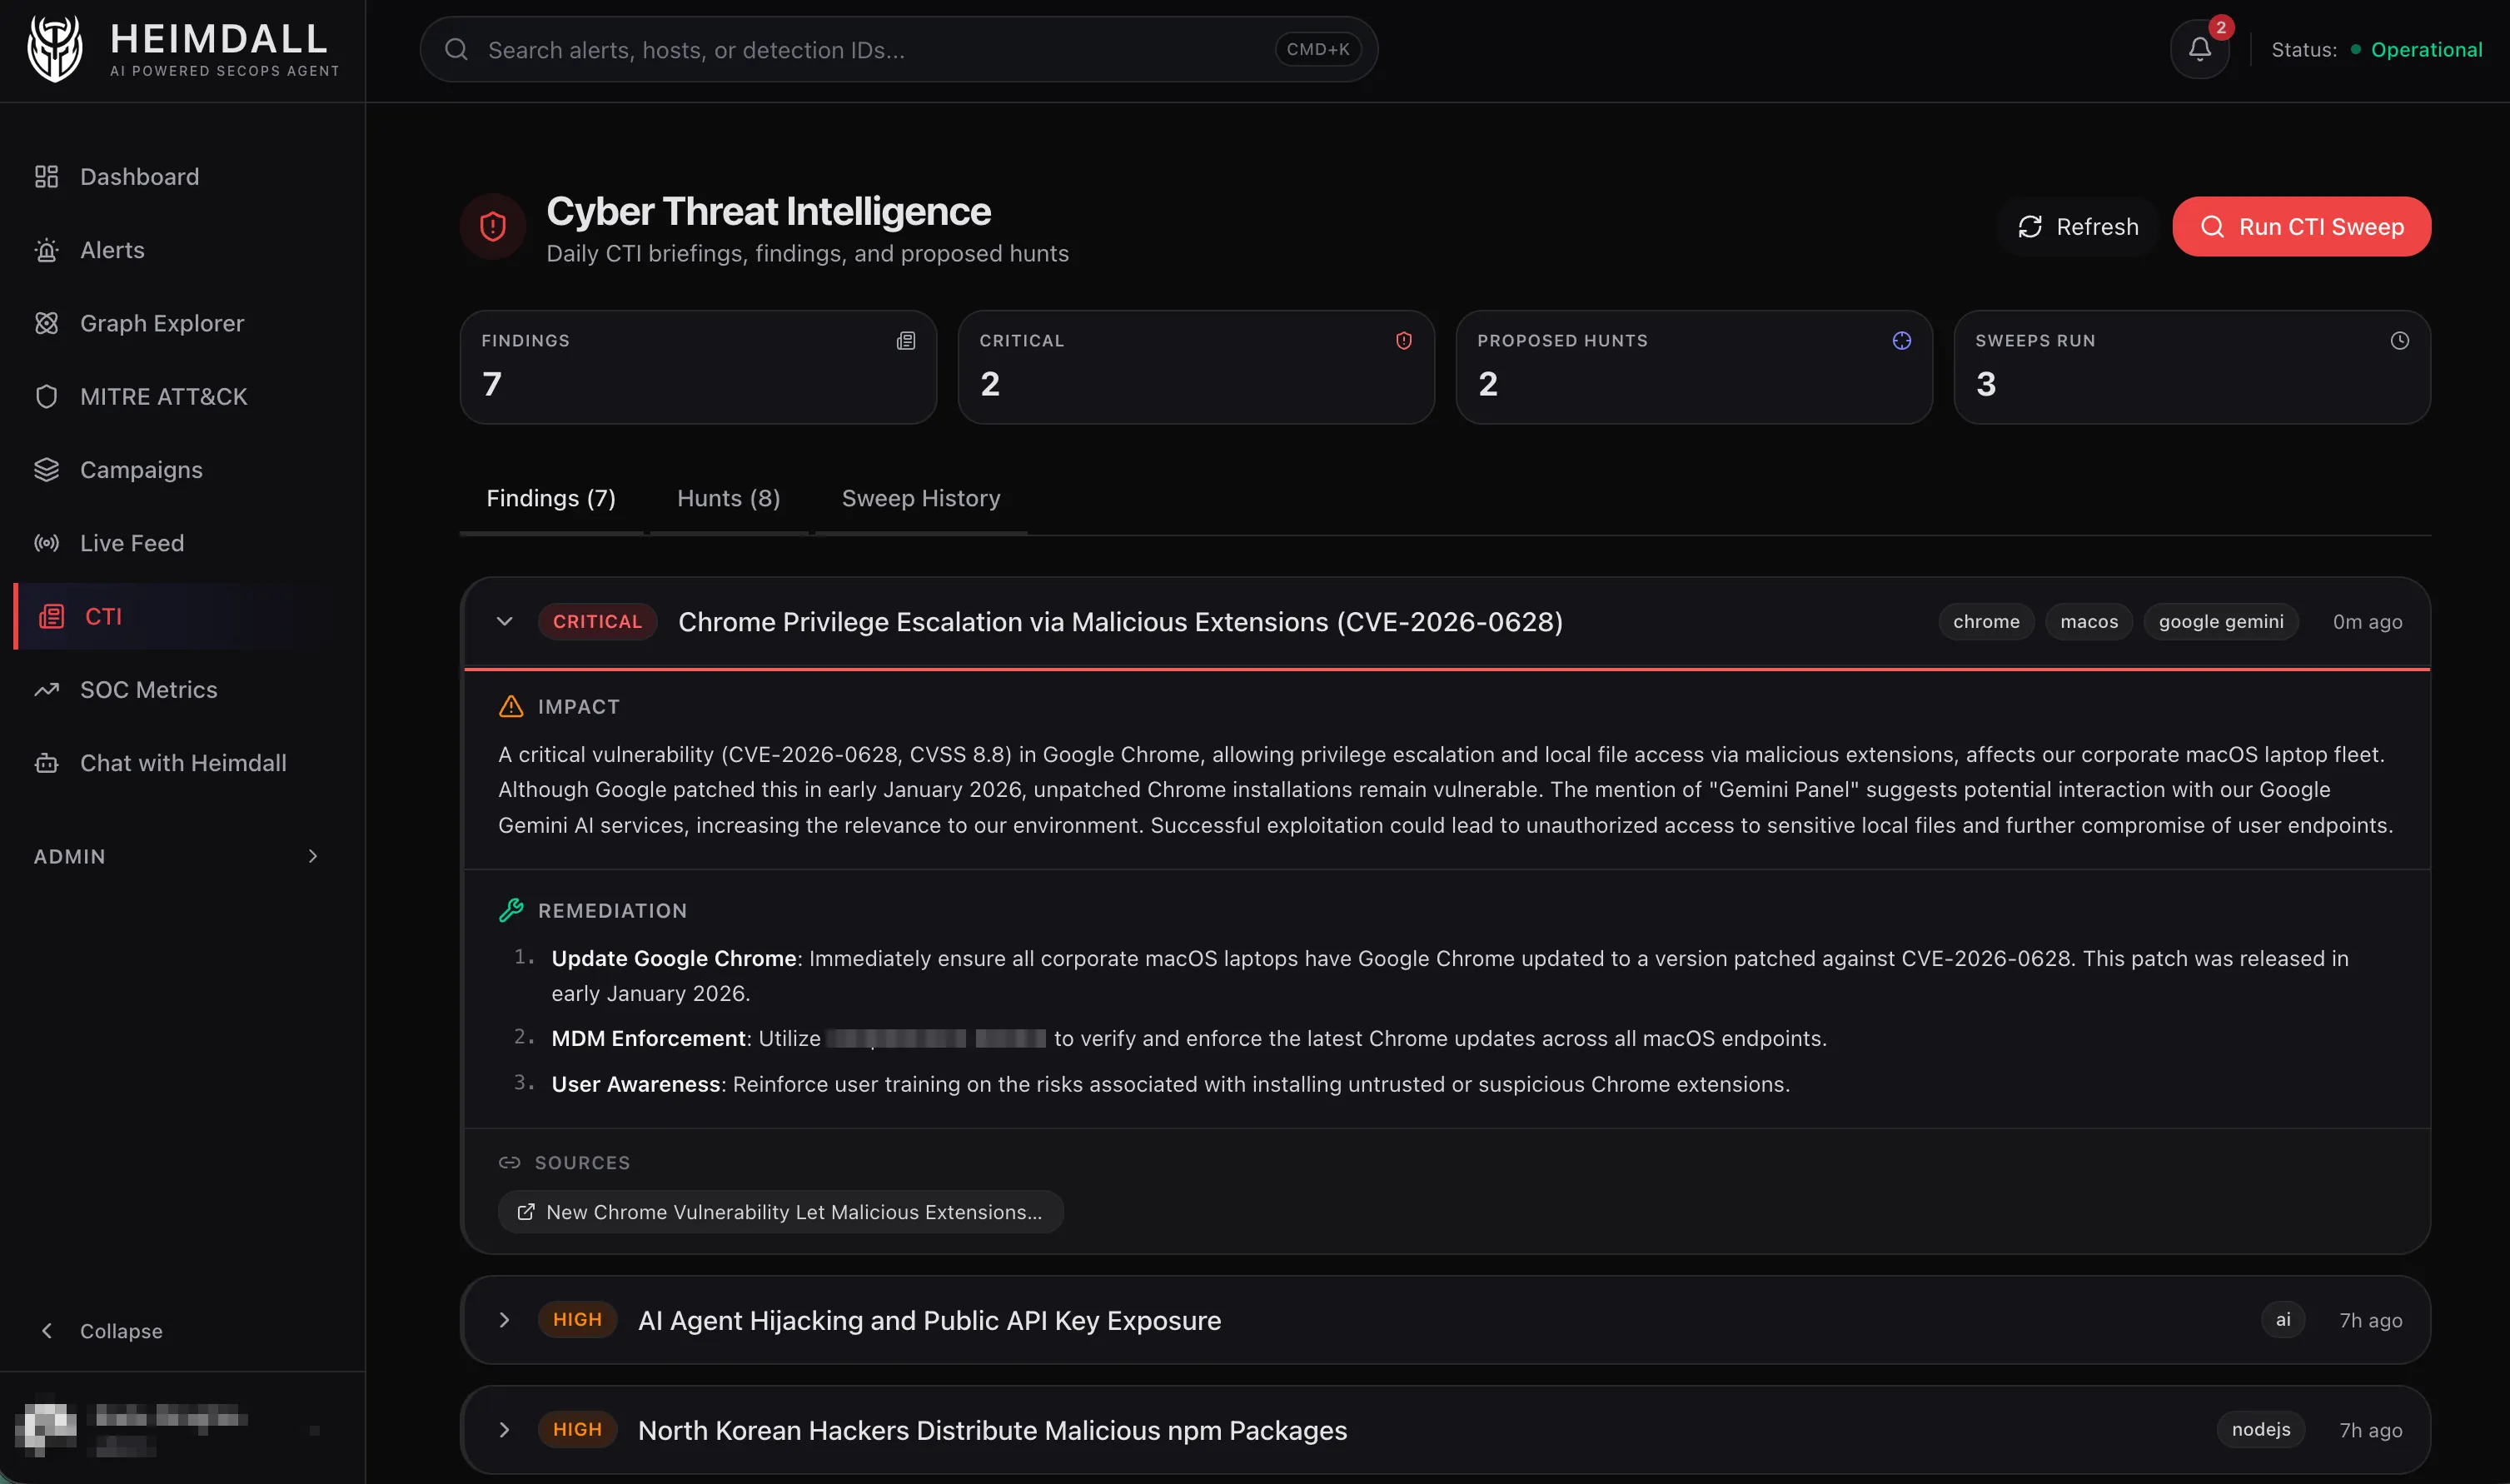Click the Findings card document icon
The image size is (2510, 1484).
(x=906, y=341)
